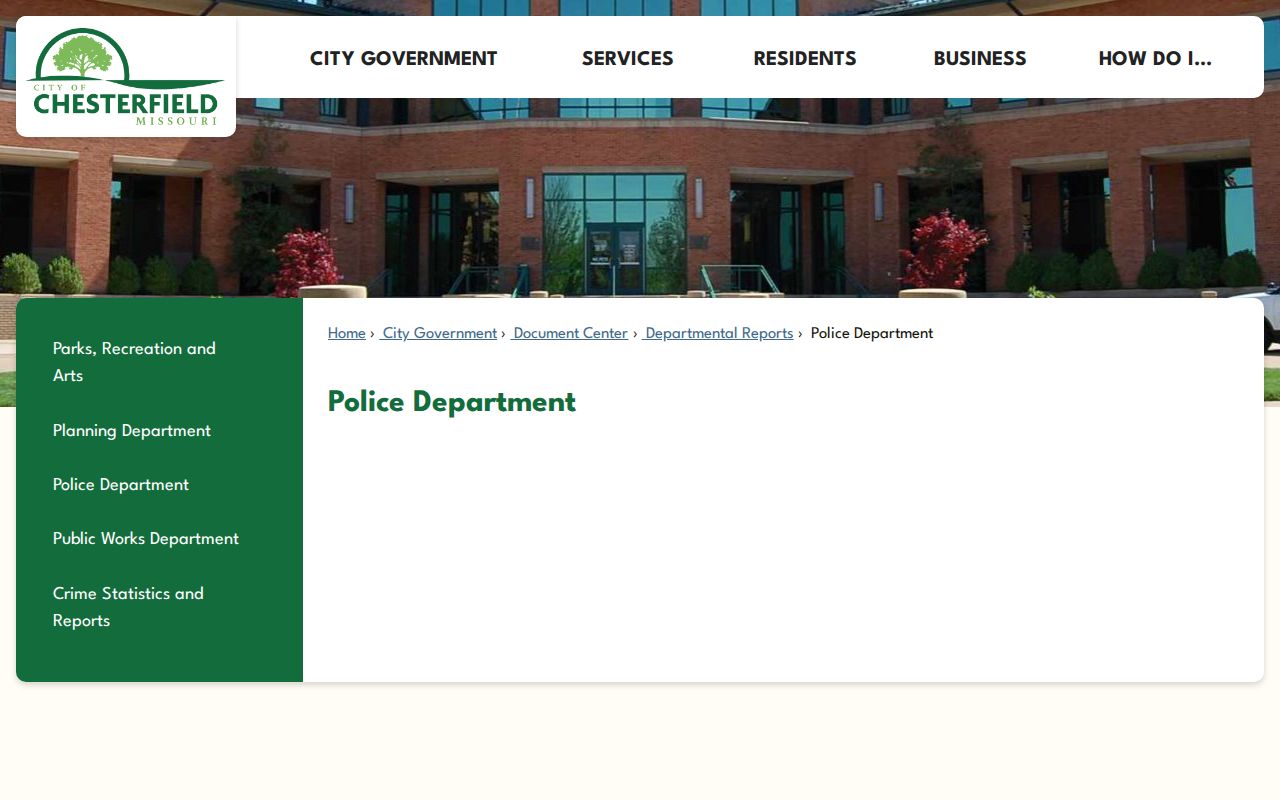Select Police Department in the sidebar
The height and width of the screenshot is (800, 1280).
coord(121,484)
